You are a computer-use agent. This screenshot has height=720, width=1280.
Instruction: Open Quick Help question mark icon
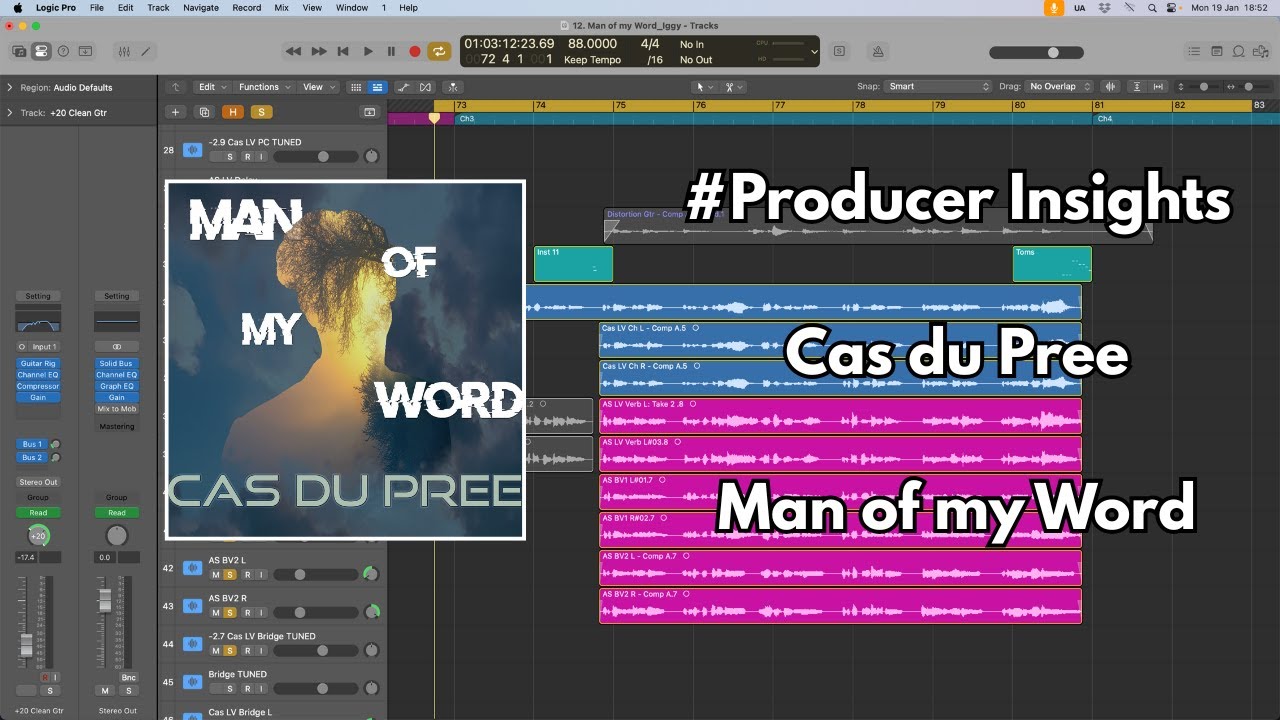[x=63, y=51]
